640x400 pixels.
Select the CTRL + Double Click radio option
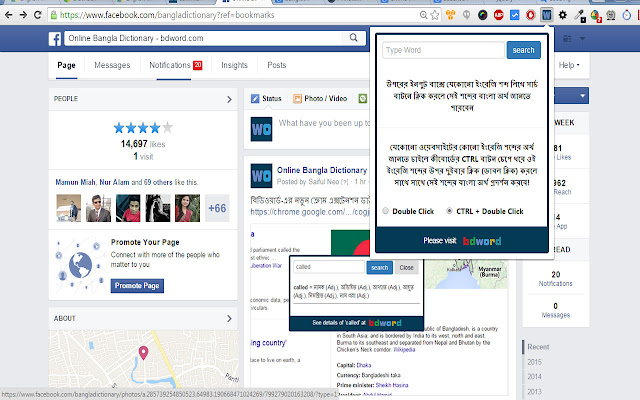(x=449, y=211)
